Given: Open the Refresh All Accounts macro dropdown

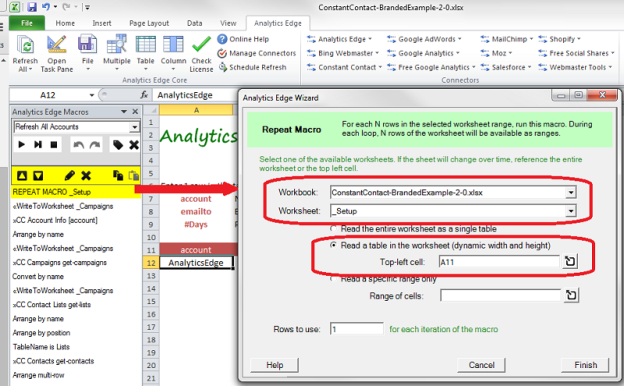Looking at the screenshot, I should (135, 127).
